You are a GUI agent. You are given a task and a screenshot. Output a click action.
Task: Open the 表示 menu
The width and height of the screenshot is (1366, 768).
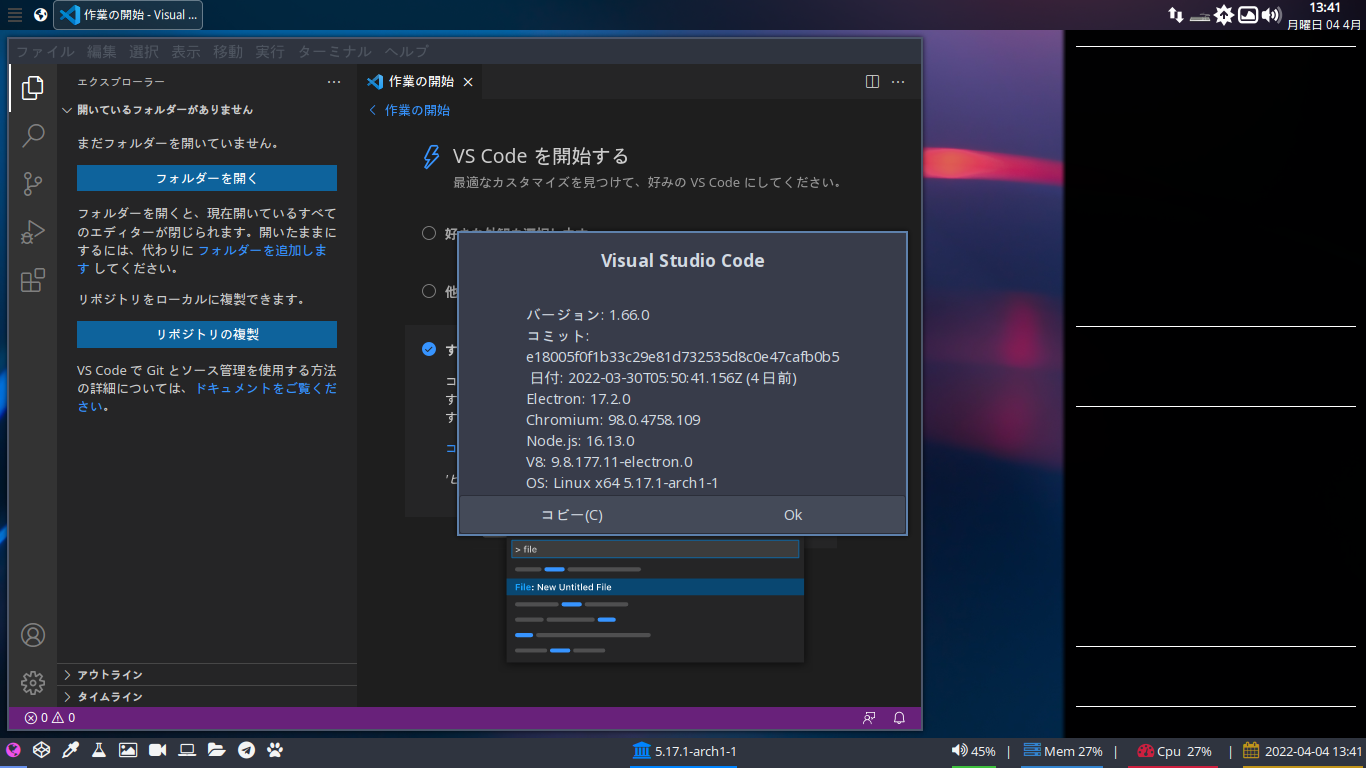pos(186,52)
